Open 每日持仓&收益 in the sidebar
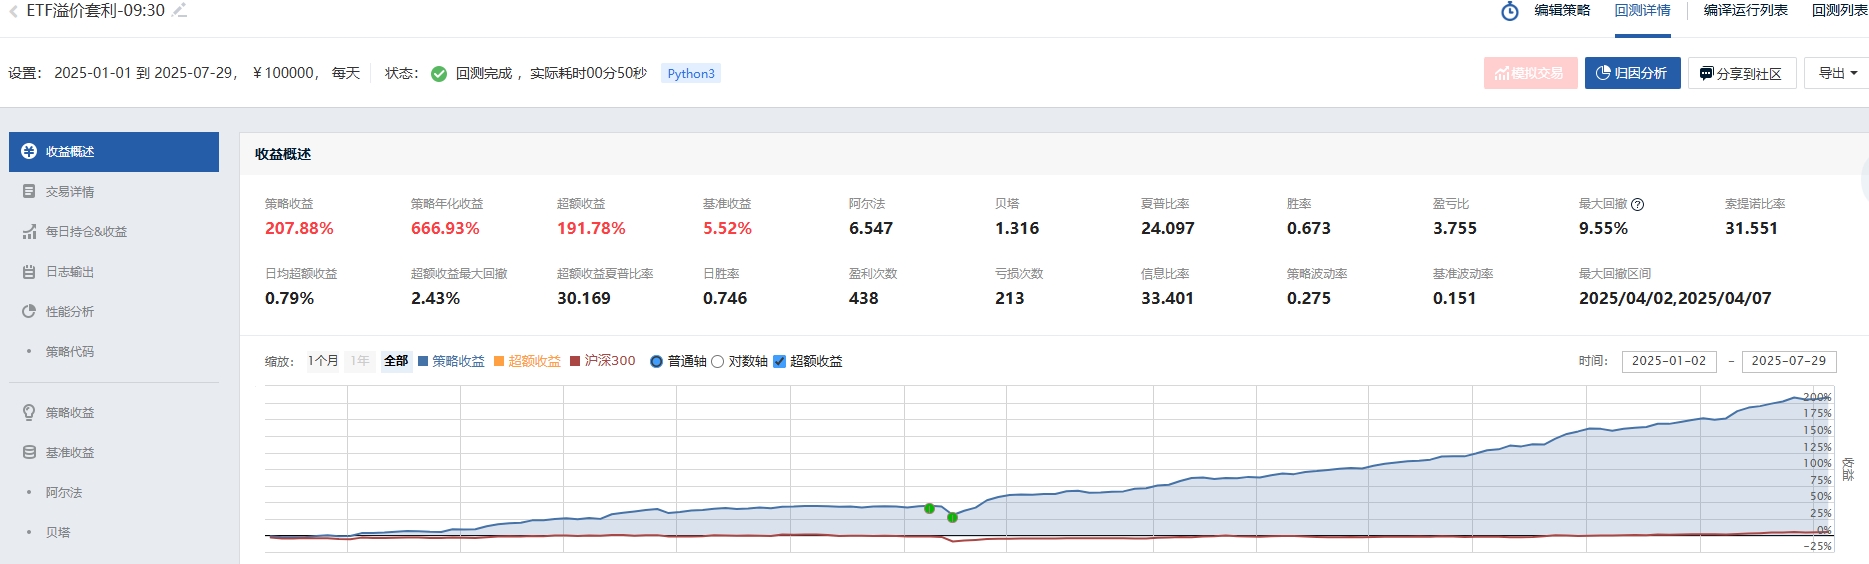 click(x=86, y=232)
